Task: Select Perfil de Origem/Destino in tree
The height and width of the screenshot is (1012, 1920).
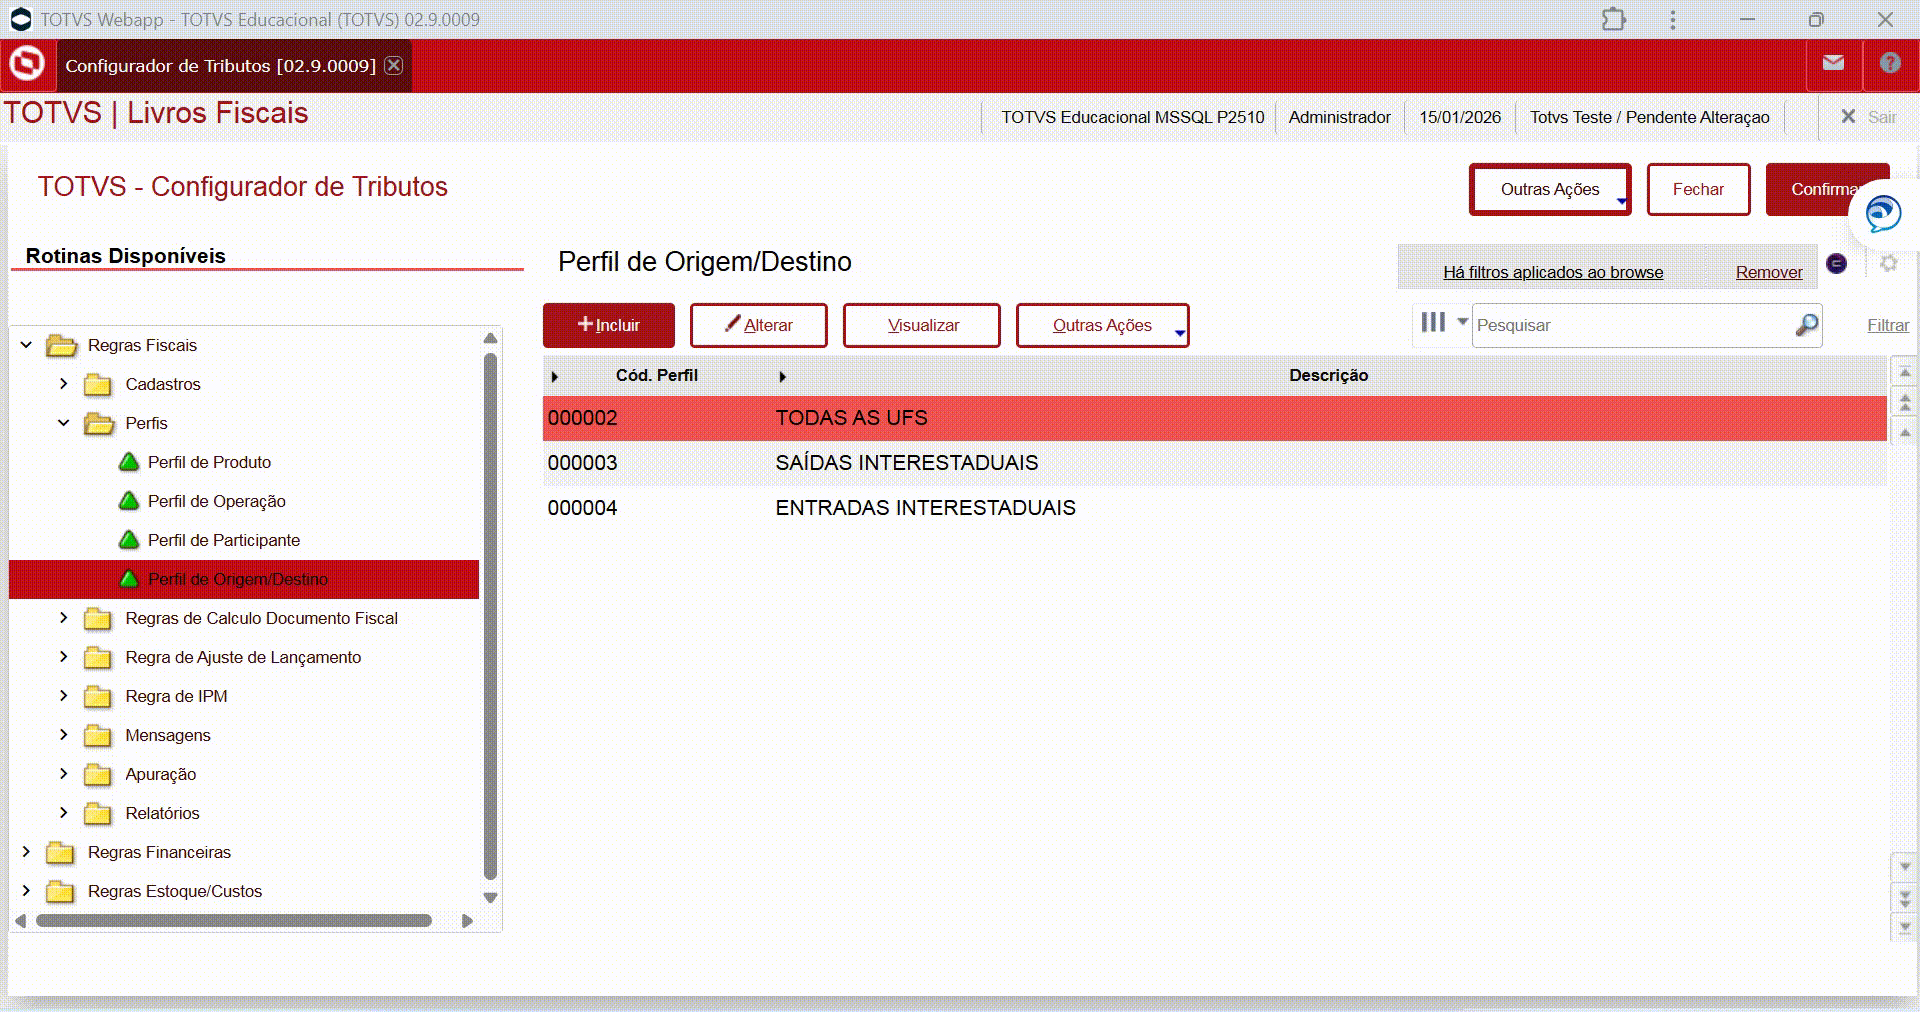Action: (238, 579)
